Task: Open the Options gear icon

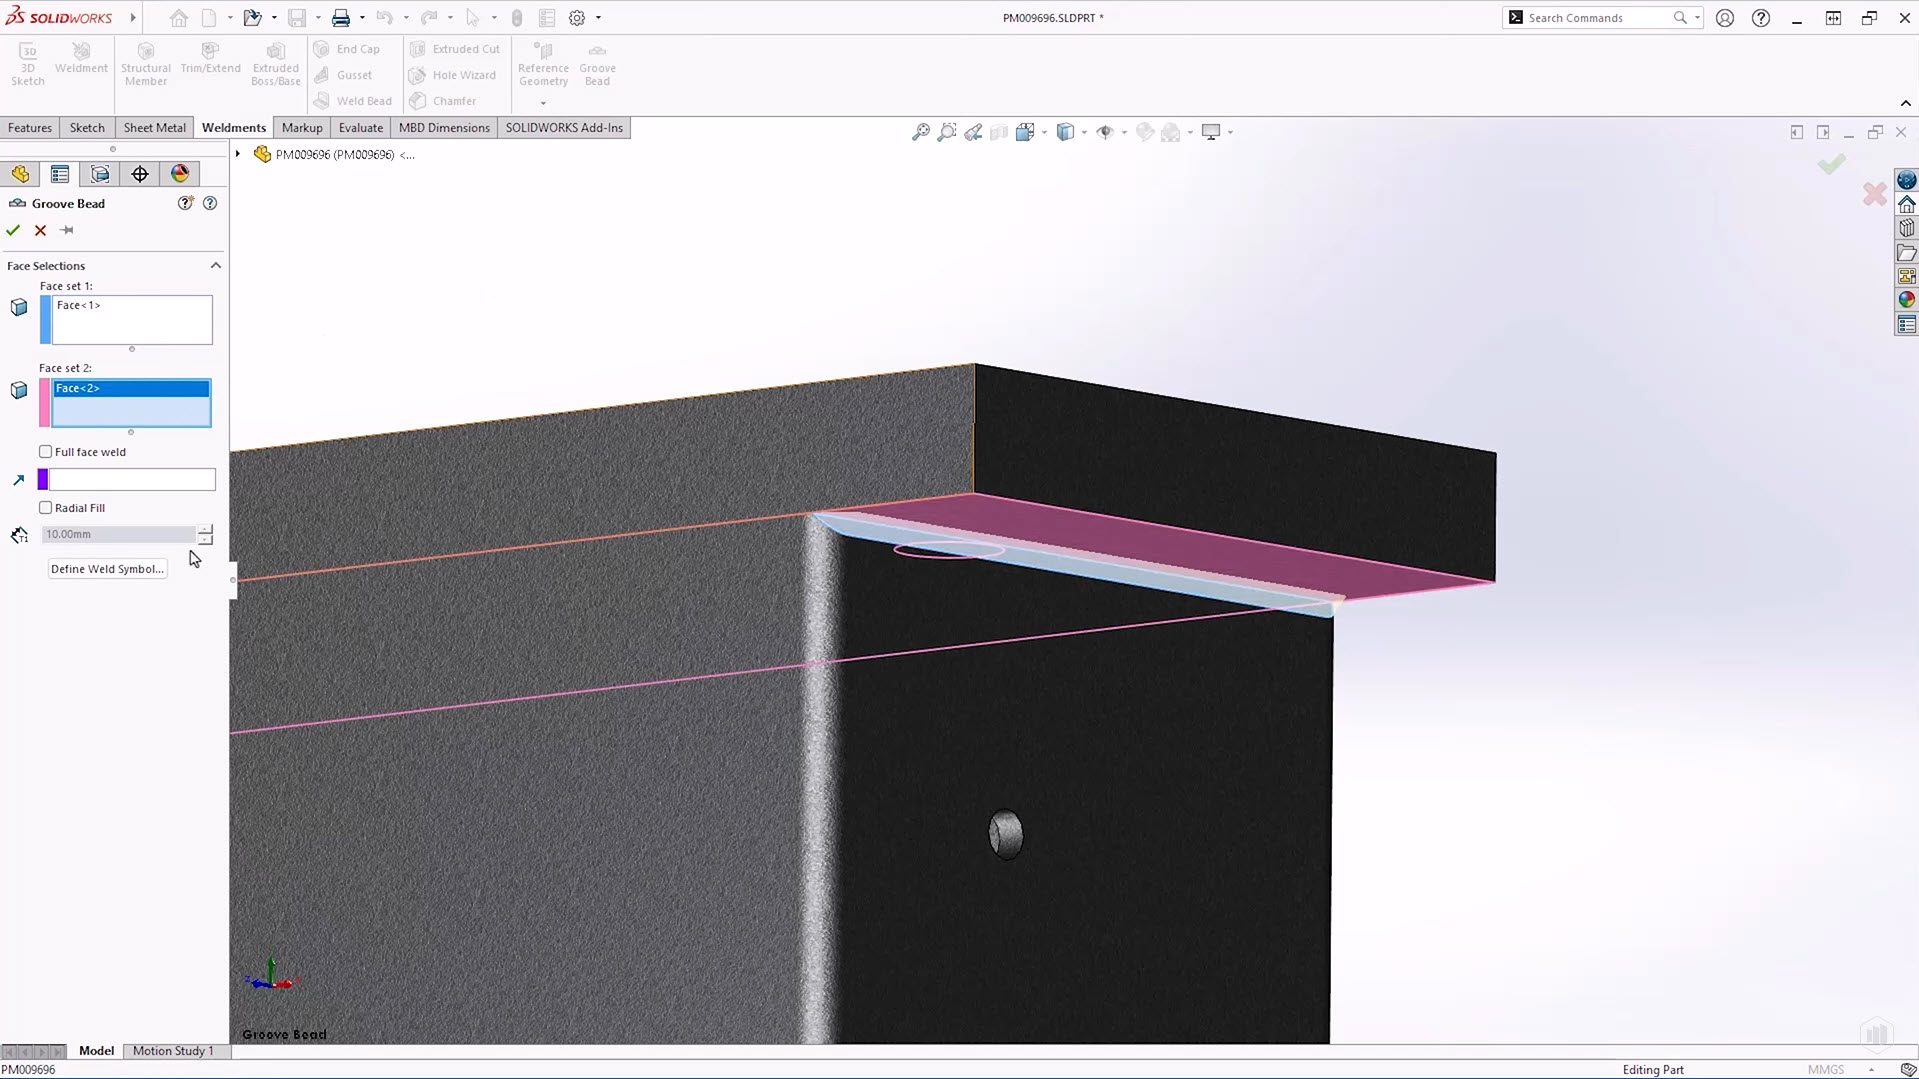Action: [x=577, y=18]
